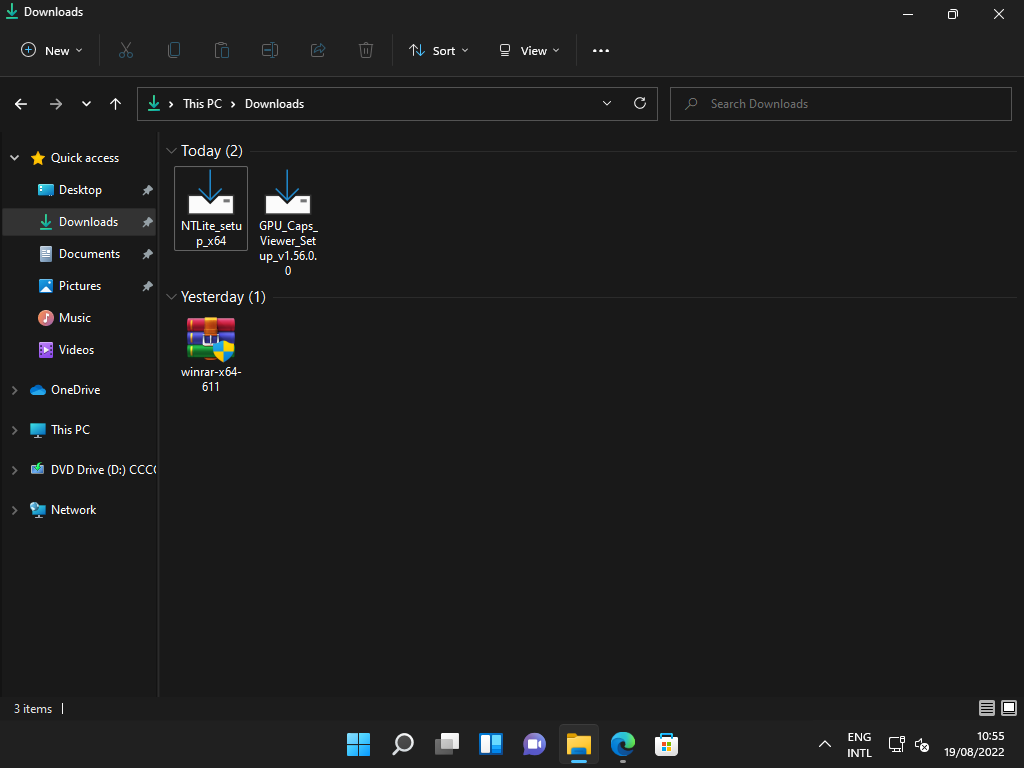The height and width of the screenshot is (768, 1024).
Task: Click the pin icon next to Documents
Action: click(148, 254)
